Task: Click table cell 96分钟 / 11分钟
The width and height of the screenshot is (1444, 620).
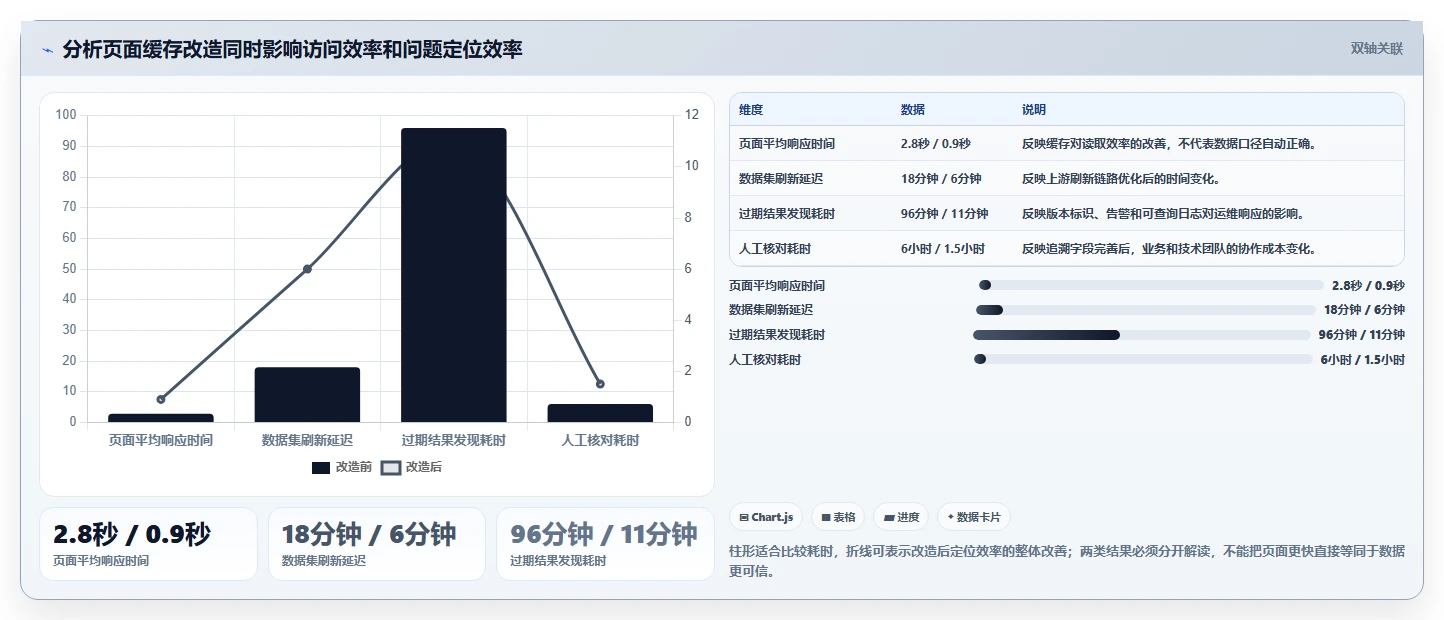Action: [x=944, y=214]
